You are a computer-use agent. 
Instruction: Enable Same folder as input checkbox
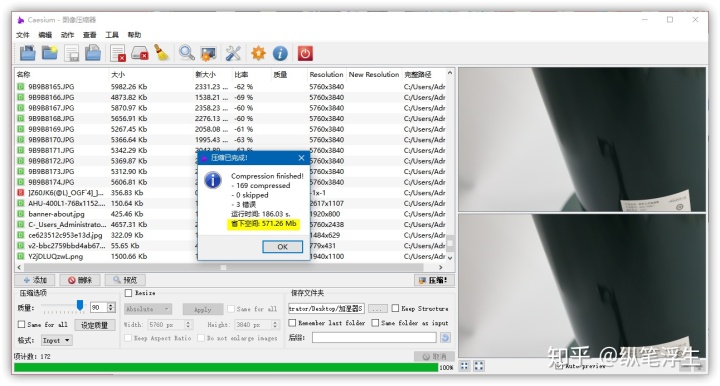(375, 323)
